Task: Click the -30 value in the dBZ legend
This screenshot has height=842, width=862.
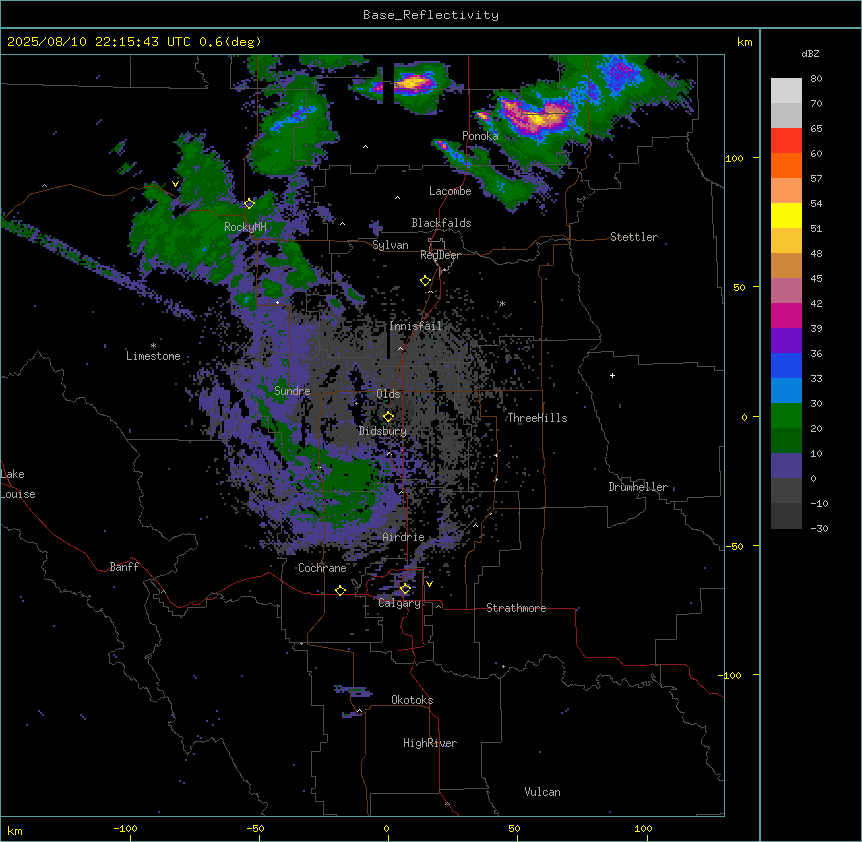Action: (x=819, y=528)
